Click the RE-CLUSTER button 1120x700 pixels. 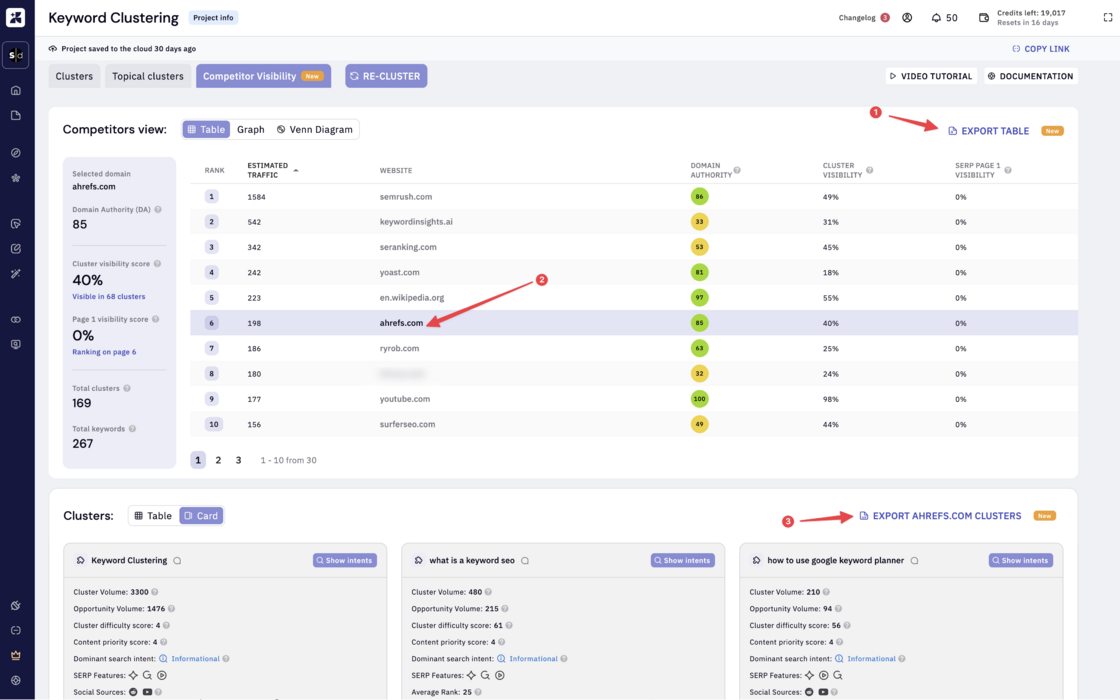(386, 76)
